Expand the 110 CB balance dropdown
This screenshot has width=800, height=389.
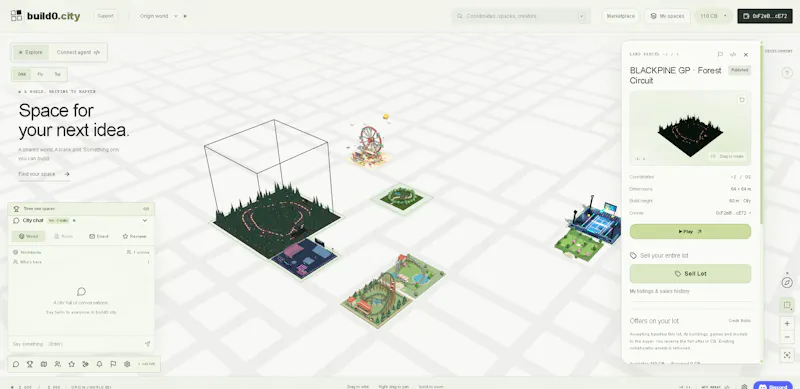click(713, 16)
